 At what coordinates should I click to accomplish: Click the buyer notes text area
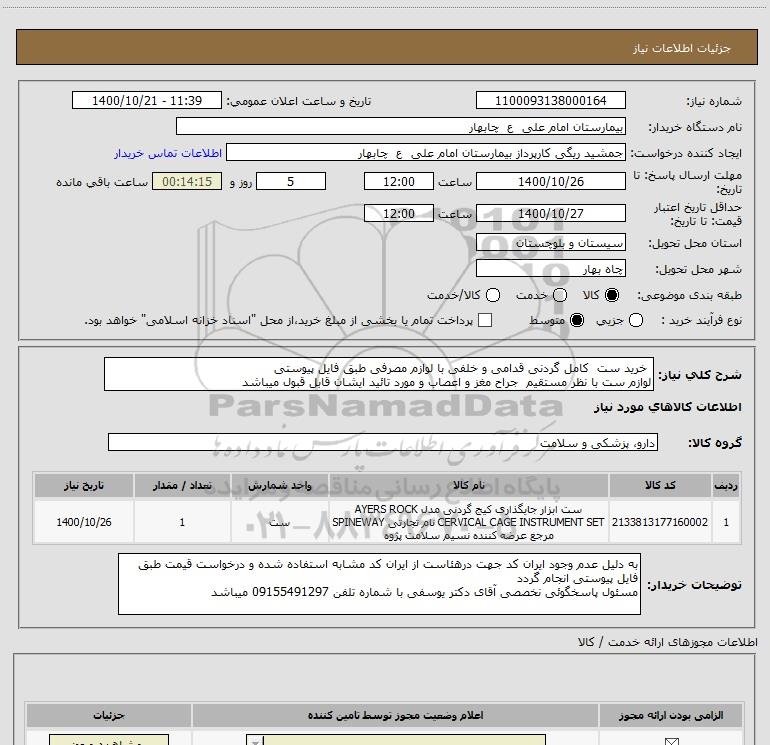(x=379, y=584)
